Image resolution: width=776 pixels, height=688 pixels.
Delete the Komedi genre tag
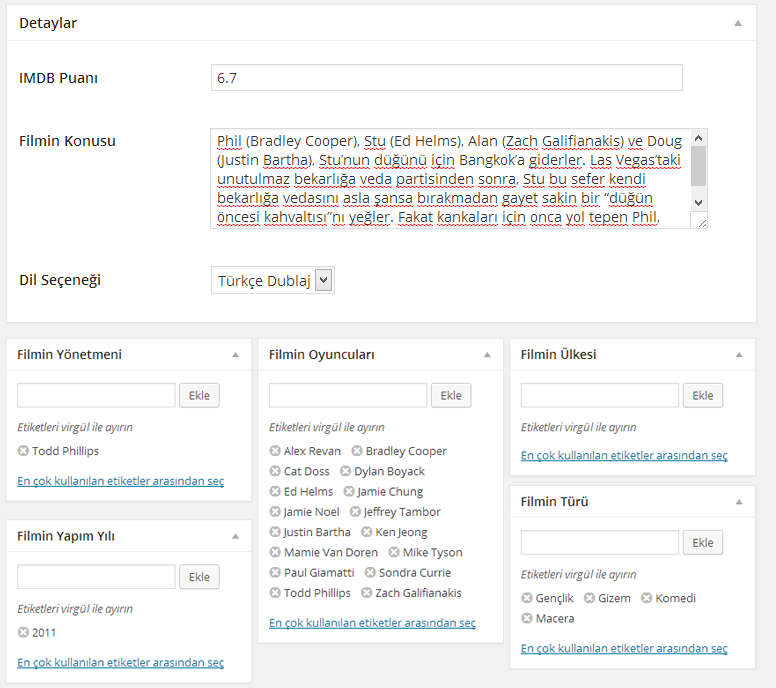(646, 598)
